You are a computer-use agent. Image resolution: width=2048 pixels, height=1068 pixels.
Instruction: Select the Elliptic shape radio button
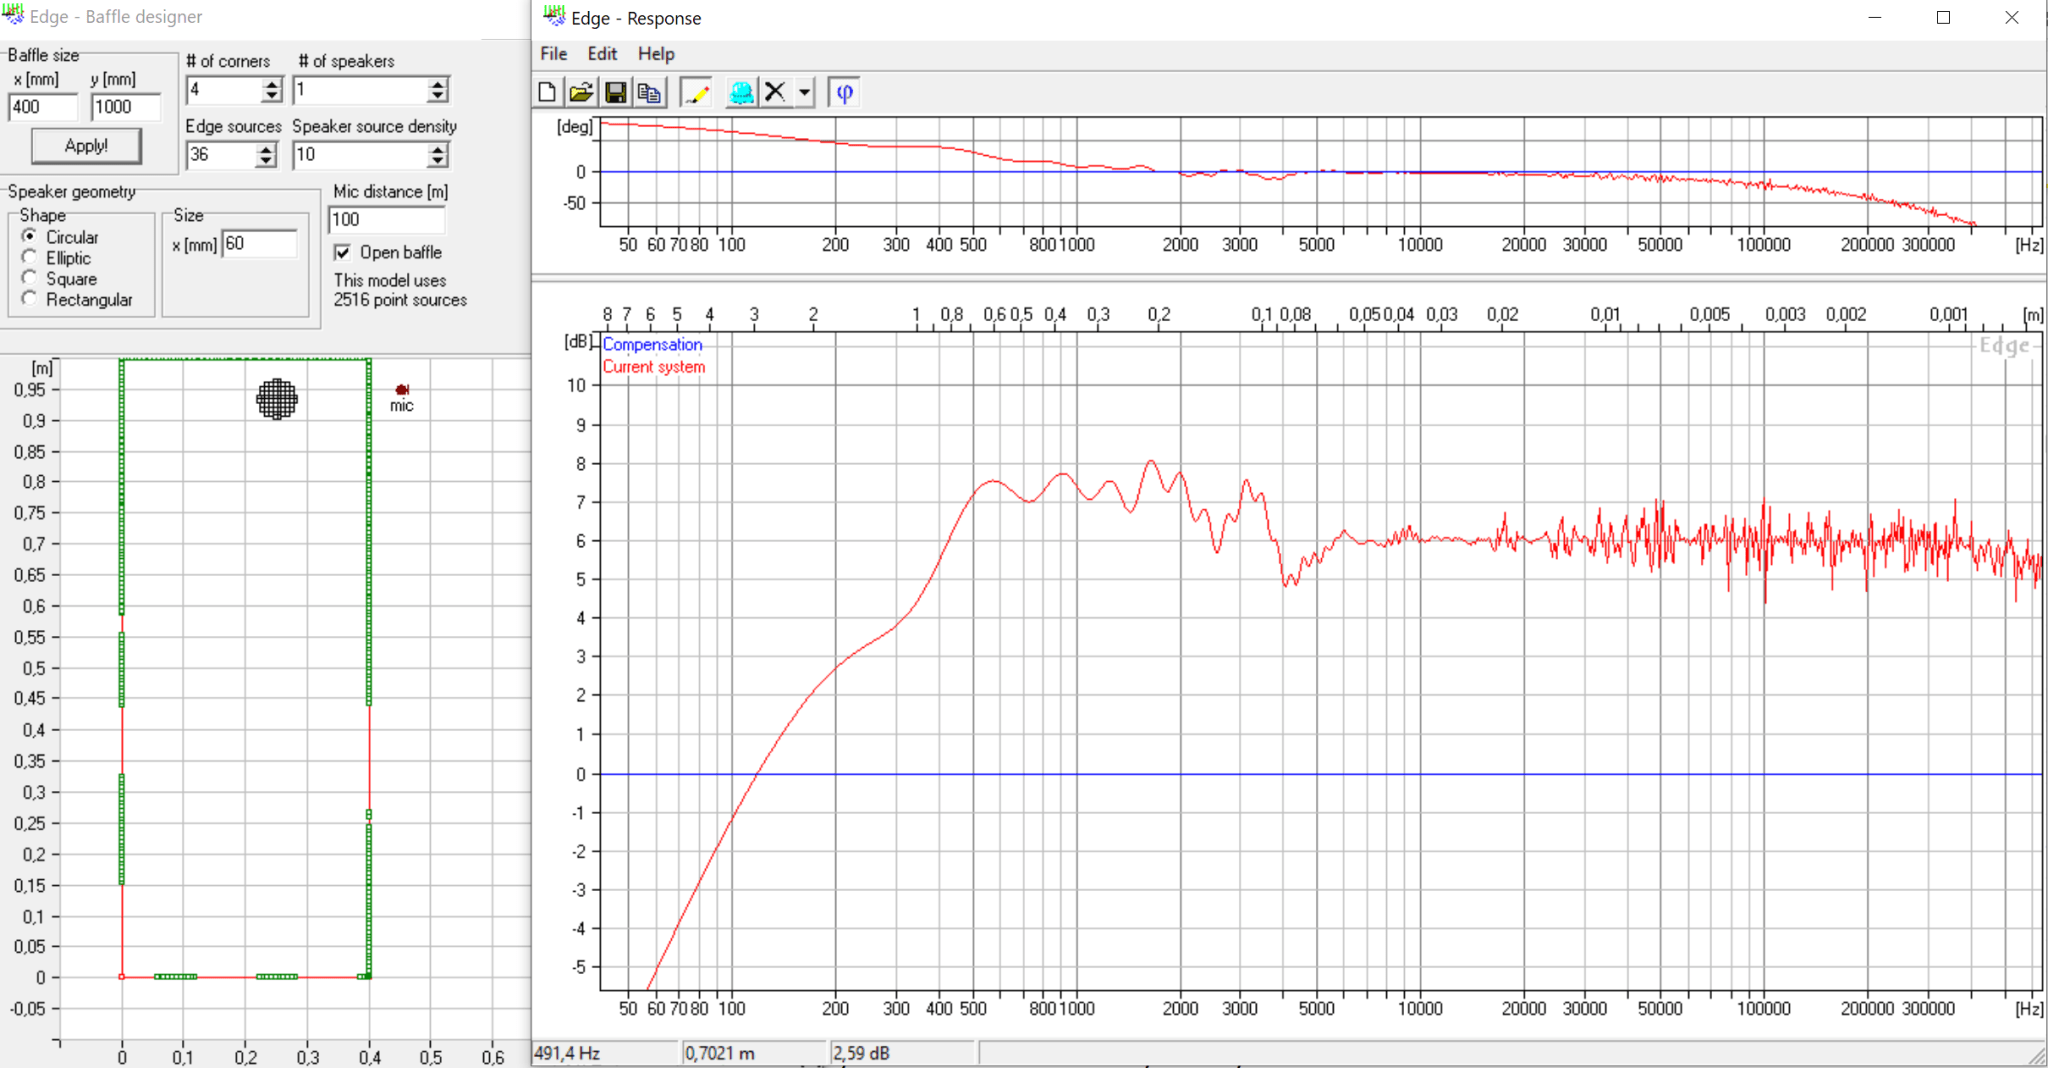29,257
